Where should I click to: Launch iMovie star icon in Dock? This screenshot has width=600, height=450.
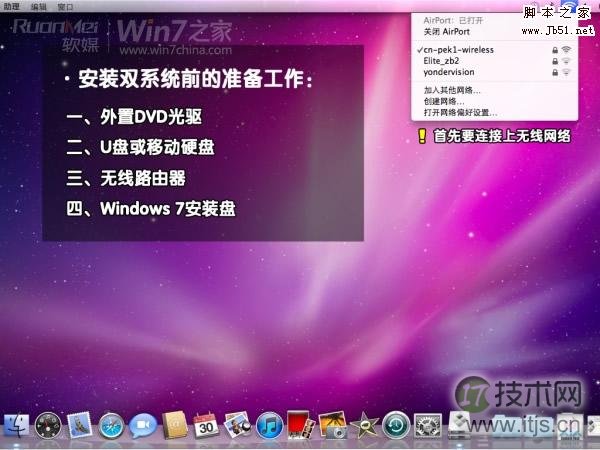pyautogui.click(x=364, y=426)
